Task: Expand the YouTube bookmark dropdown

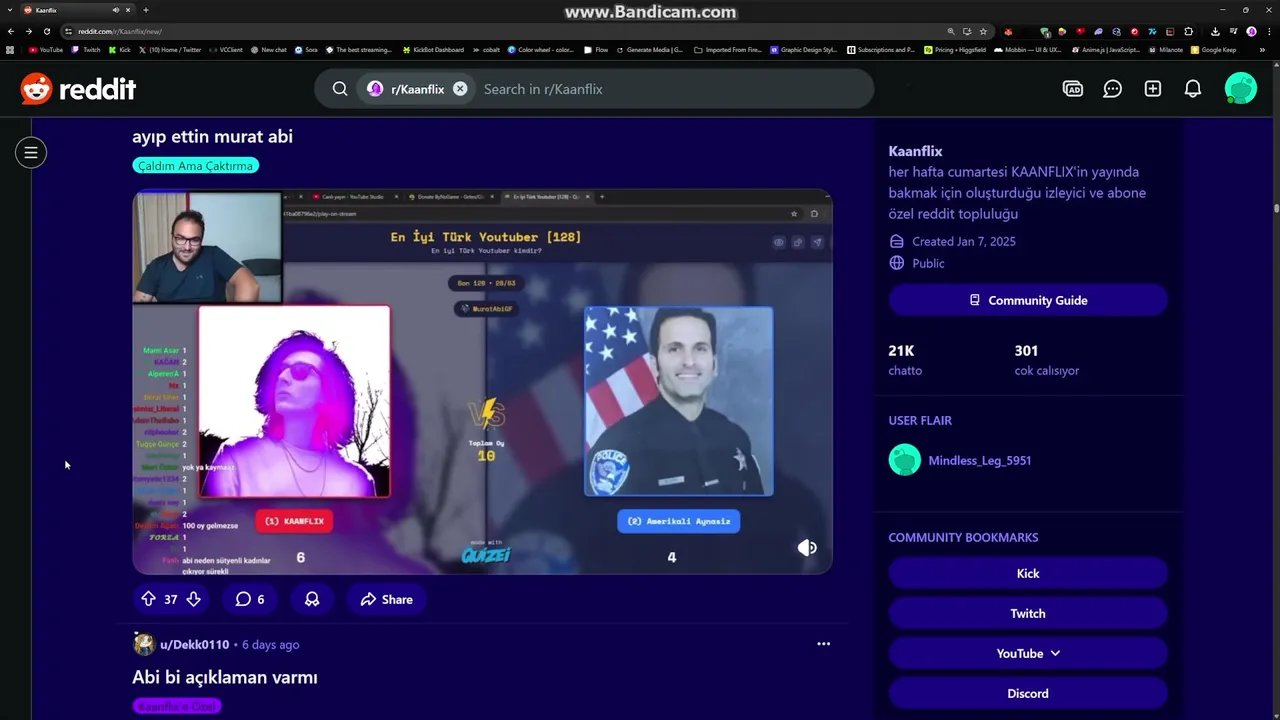Action: [1028, 653]
